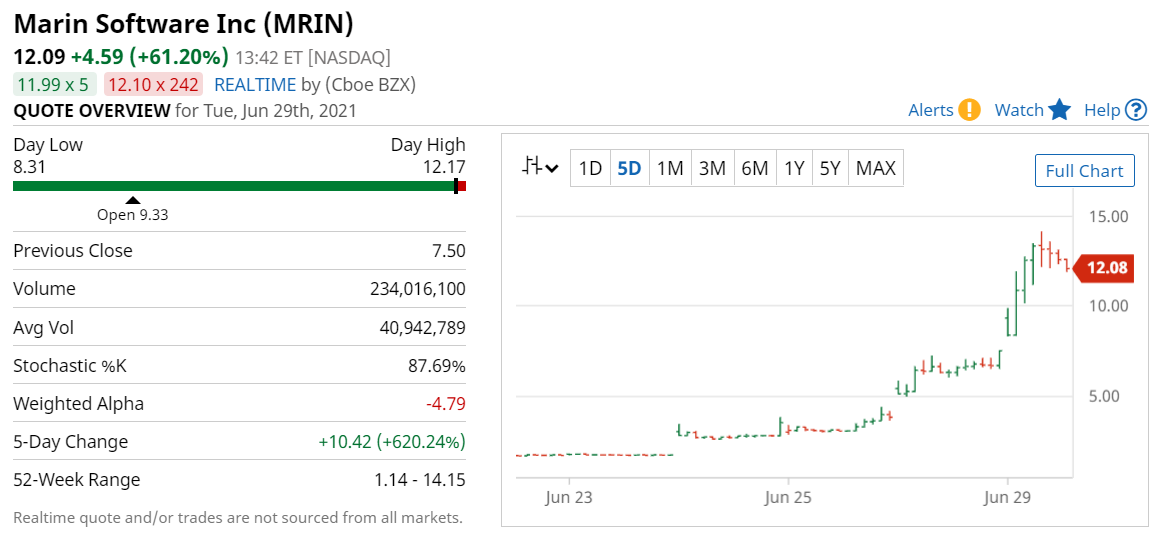Click the REALTIME link
1159x534 pixels.
click(x=255, y=84)
